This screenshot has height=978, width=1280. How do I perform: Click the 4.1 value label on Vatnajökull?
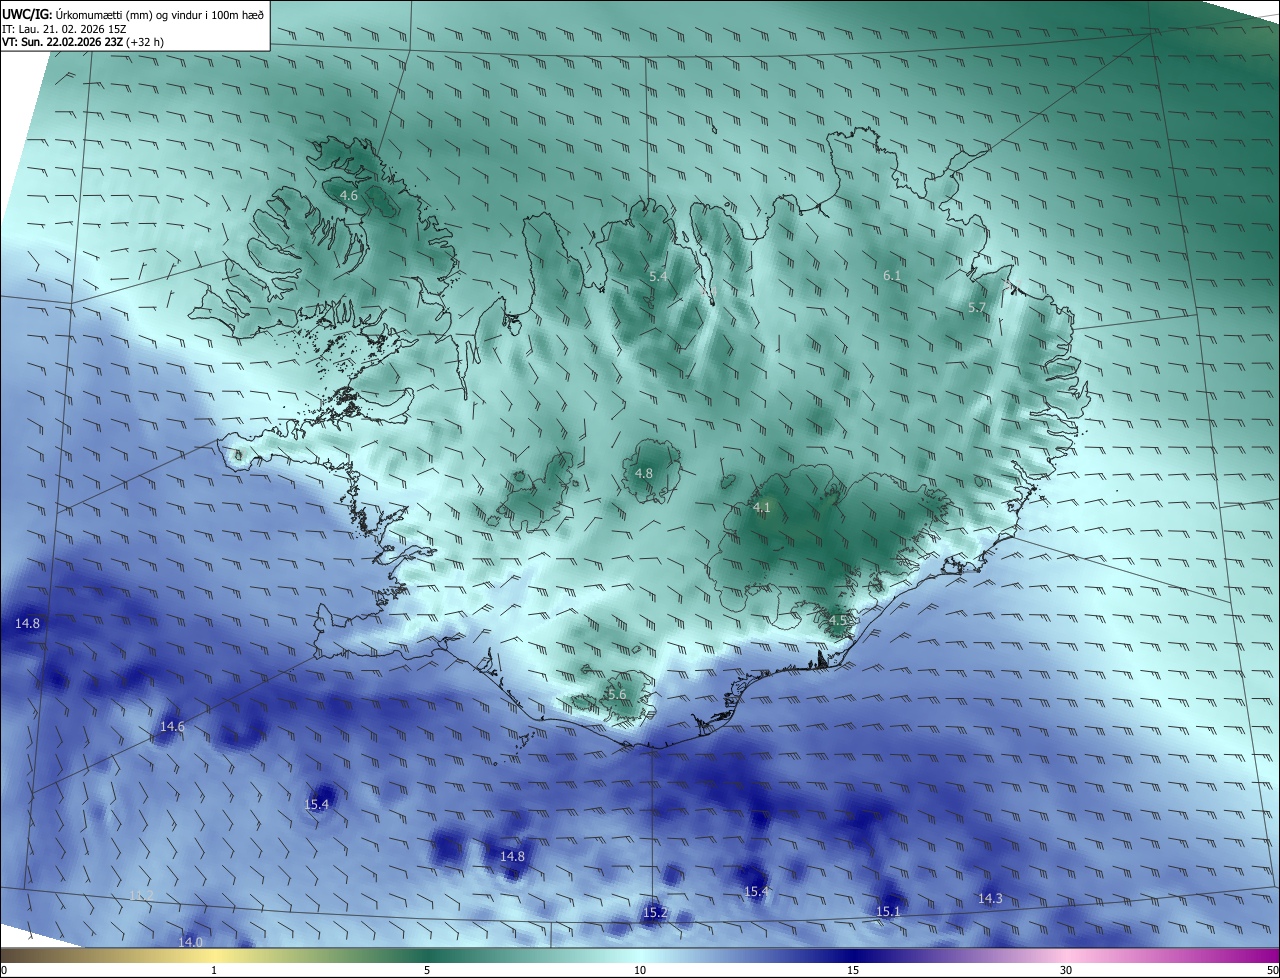762,508
